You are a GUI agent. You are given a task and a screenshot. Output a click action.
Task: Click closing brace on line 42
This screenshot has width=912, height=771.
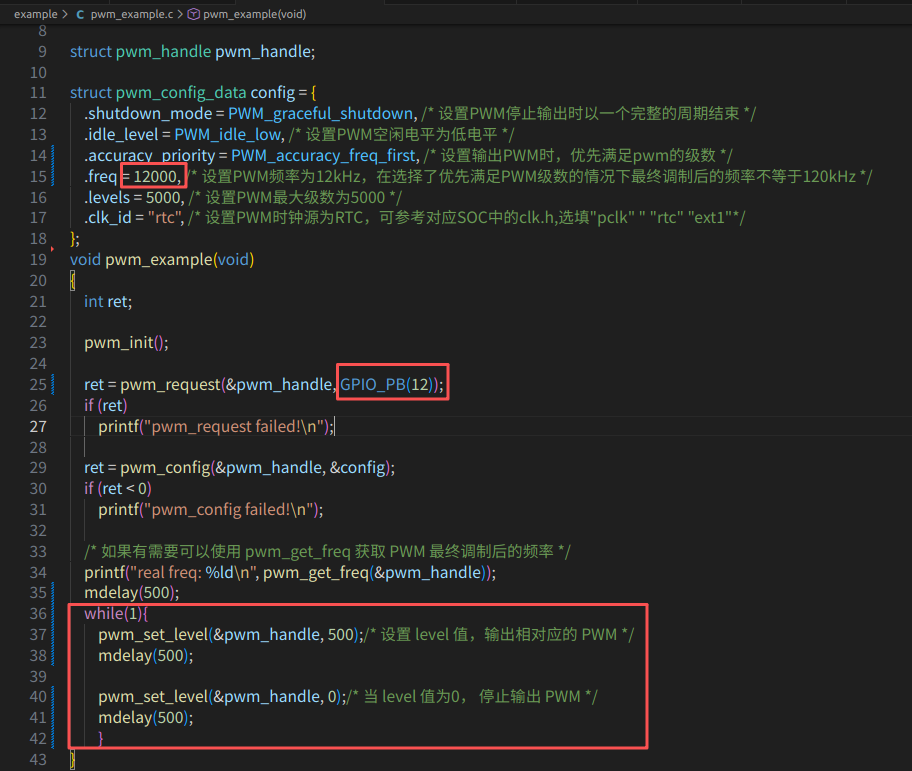coord(101,738)
